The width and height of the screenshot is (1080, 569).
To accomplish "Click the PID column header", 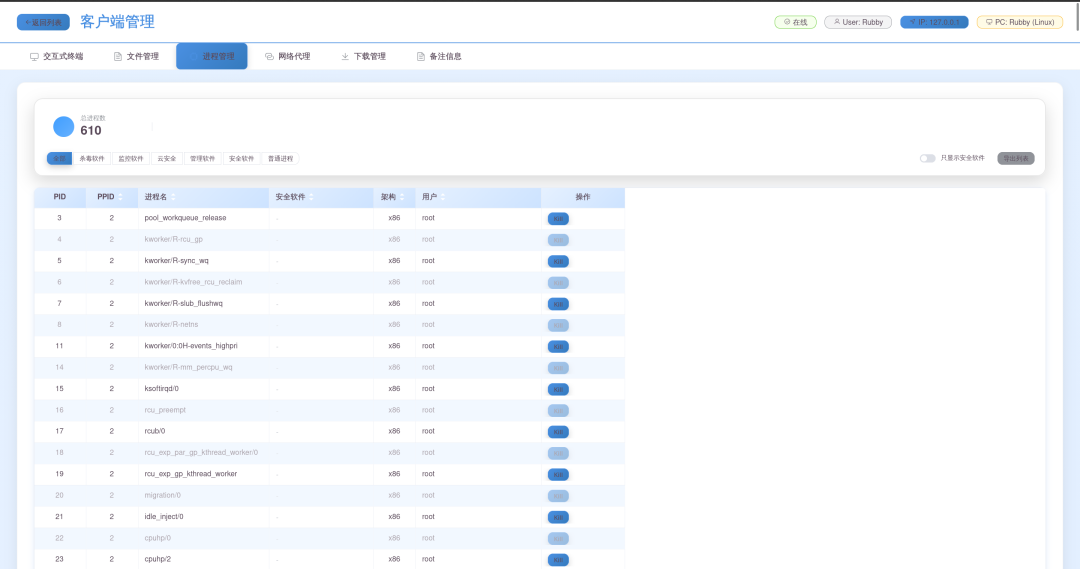I will click(60, 197).
